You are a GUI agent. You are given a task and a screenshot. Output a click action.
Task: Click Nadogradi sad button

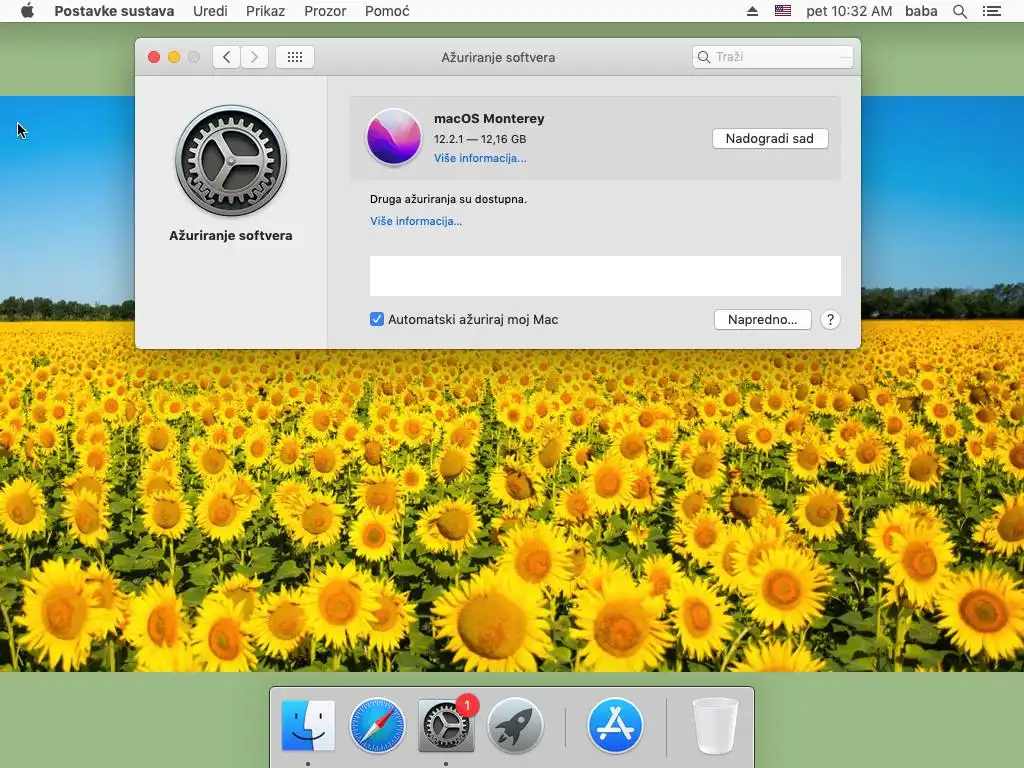tap(770, 138)
